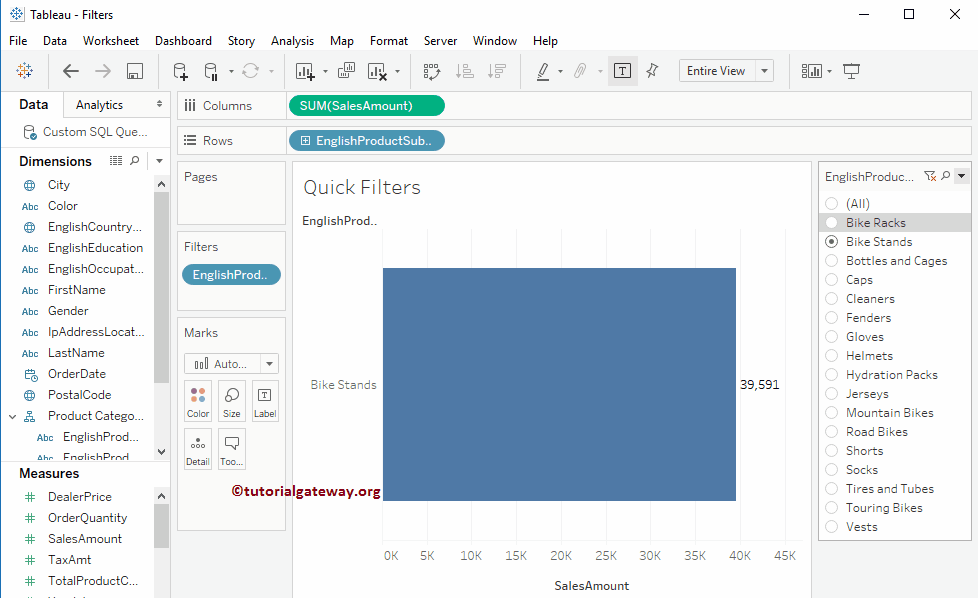This screenshot has height=598, width=978.
Task: Click the Tooltip mark icon
Action: pos(231,448)
